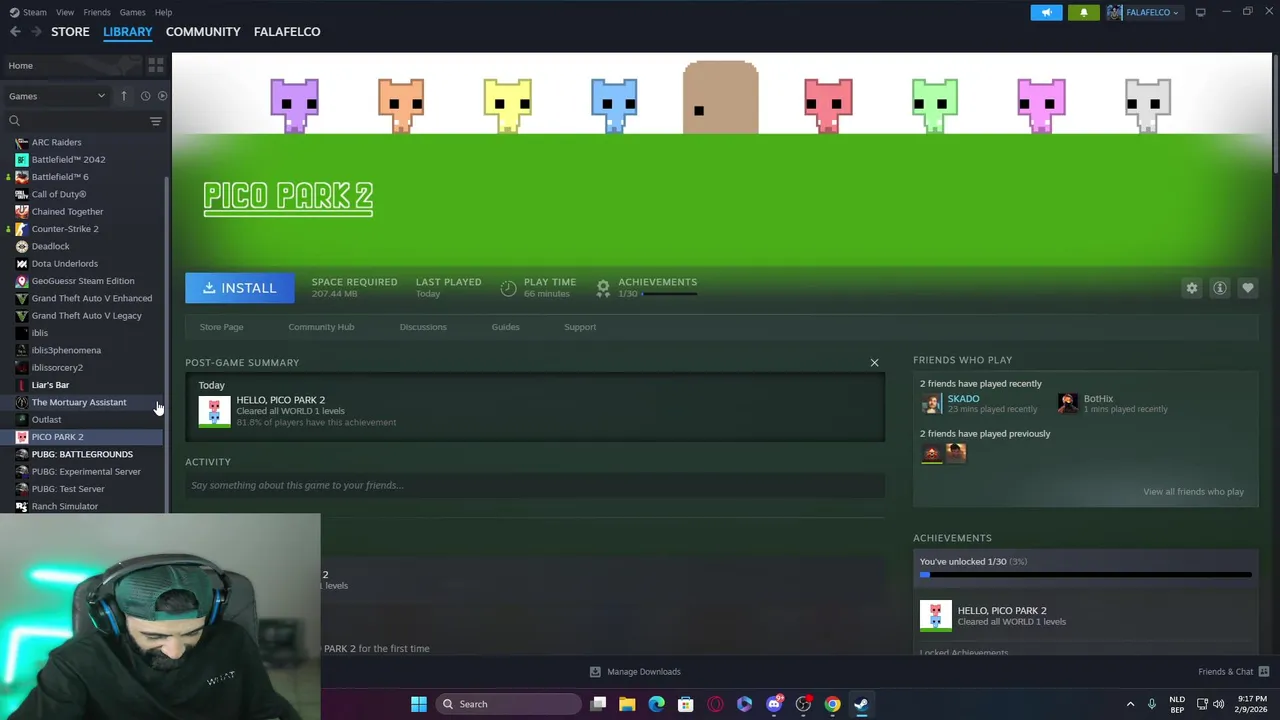Open the notifications bell
The image size is (1280, 720).
(x=1083, y=12)
